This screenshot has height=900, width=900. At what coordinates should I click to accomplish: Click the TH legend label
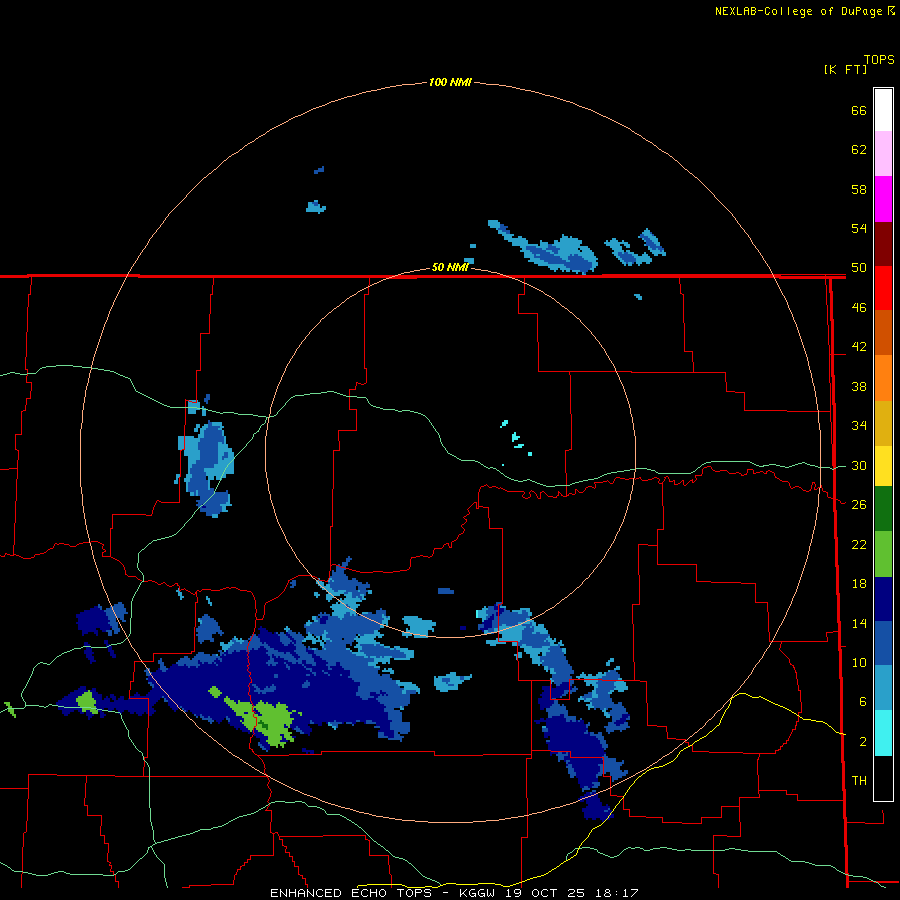(x=859, y=780)
